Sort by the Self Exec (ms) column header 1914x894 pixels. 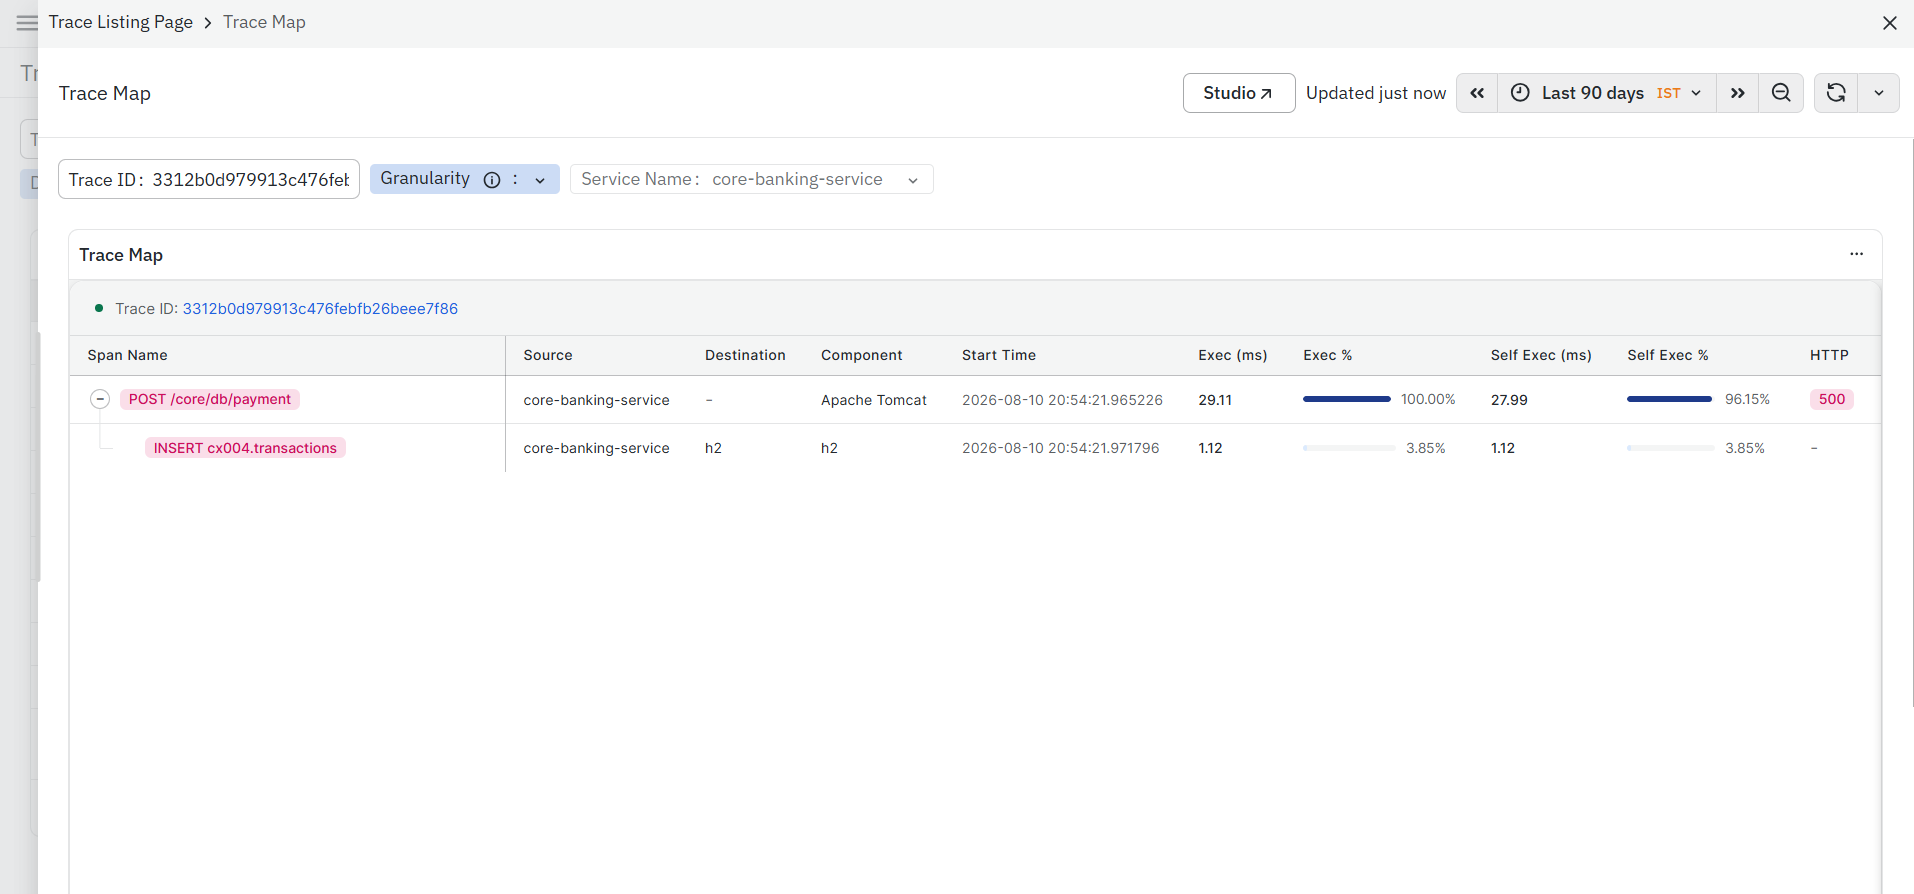[1541, 355]
